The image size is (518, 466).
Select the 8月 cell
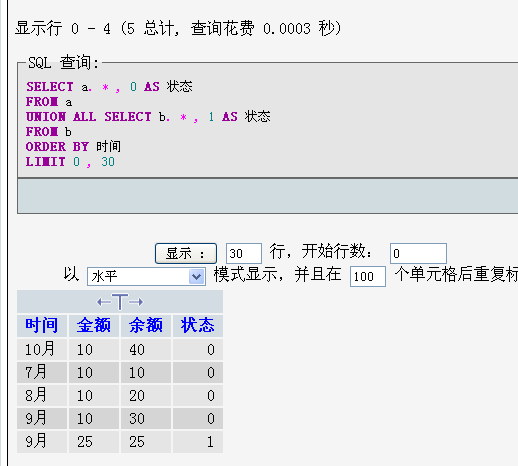pos(42,395)
